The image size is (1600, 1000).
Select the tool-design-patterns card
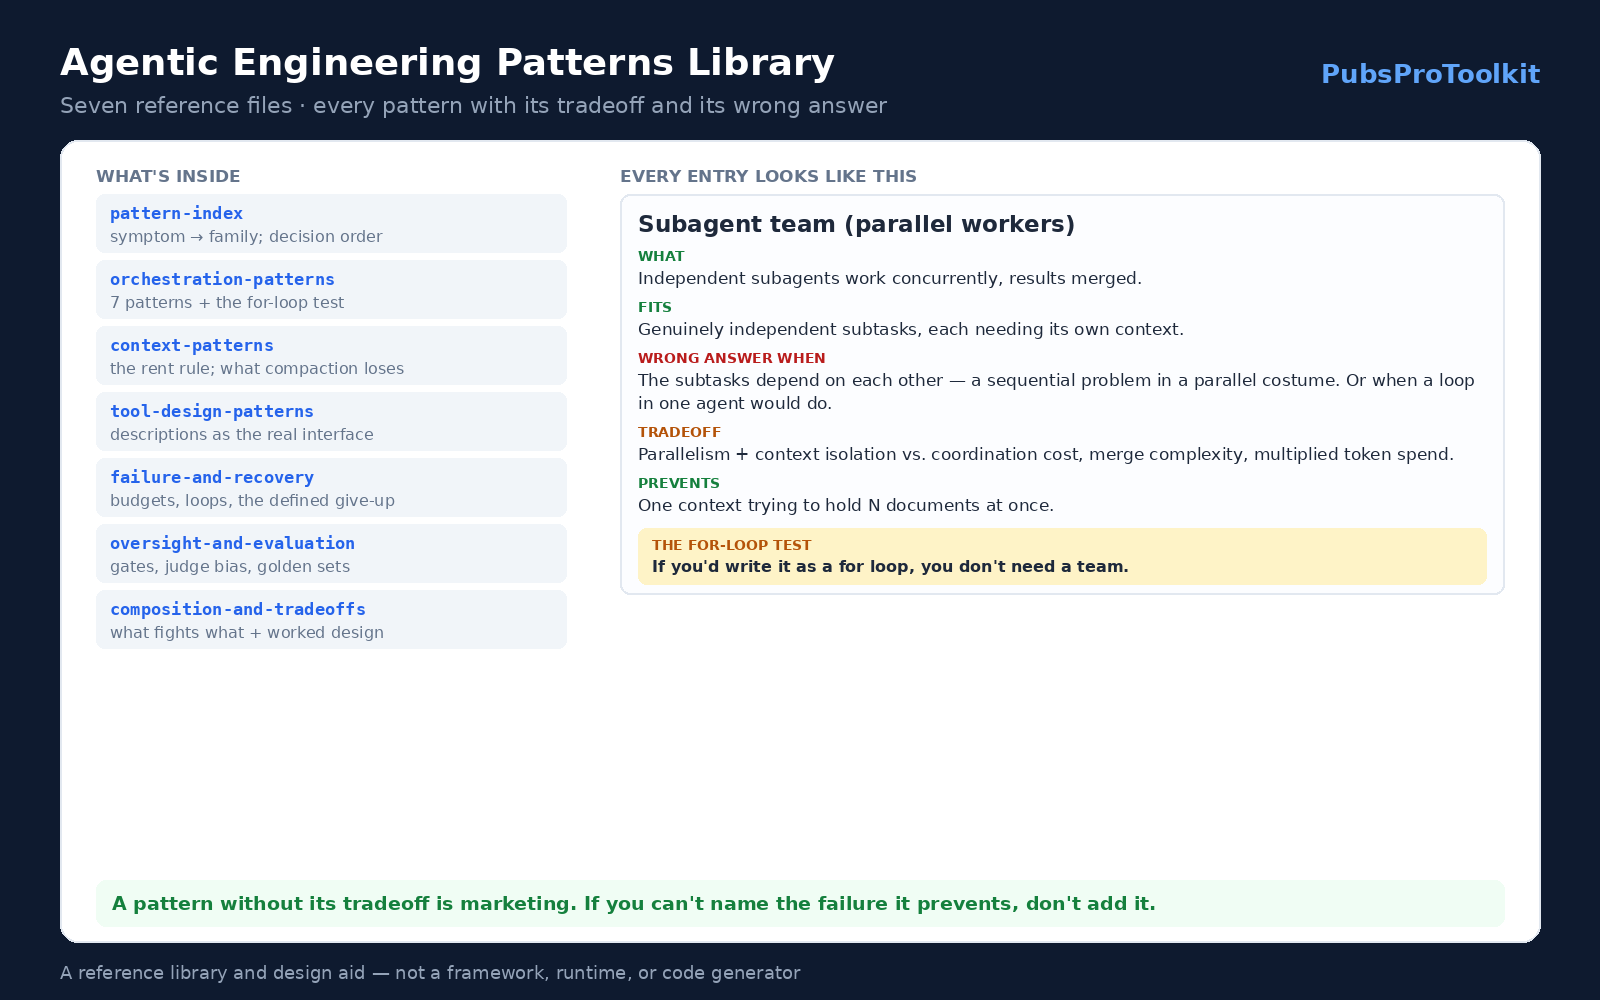[331, 421]
